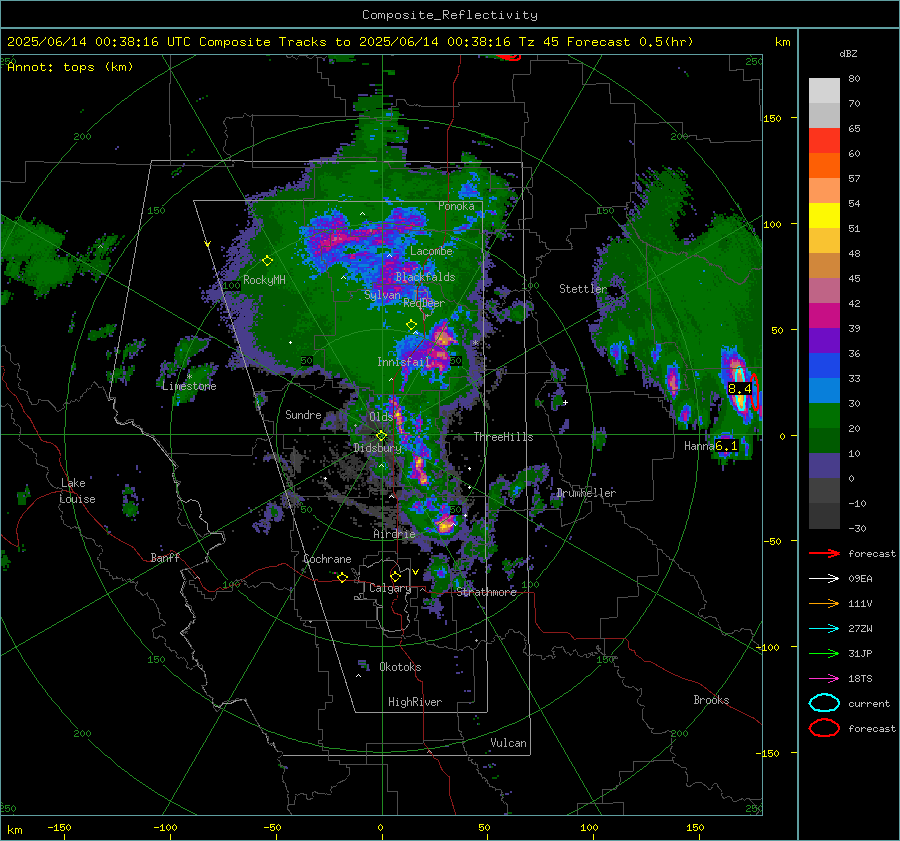Click the Okotoks city label
This screenshot has height=841, width=900.
click(400, 667)
